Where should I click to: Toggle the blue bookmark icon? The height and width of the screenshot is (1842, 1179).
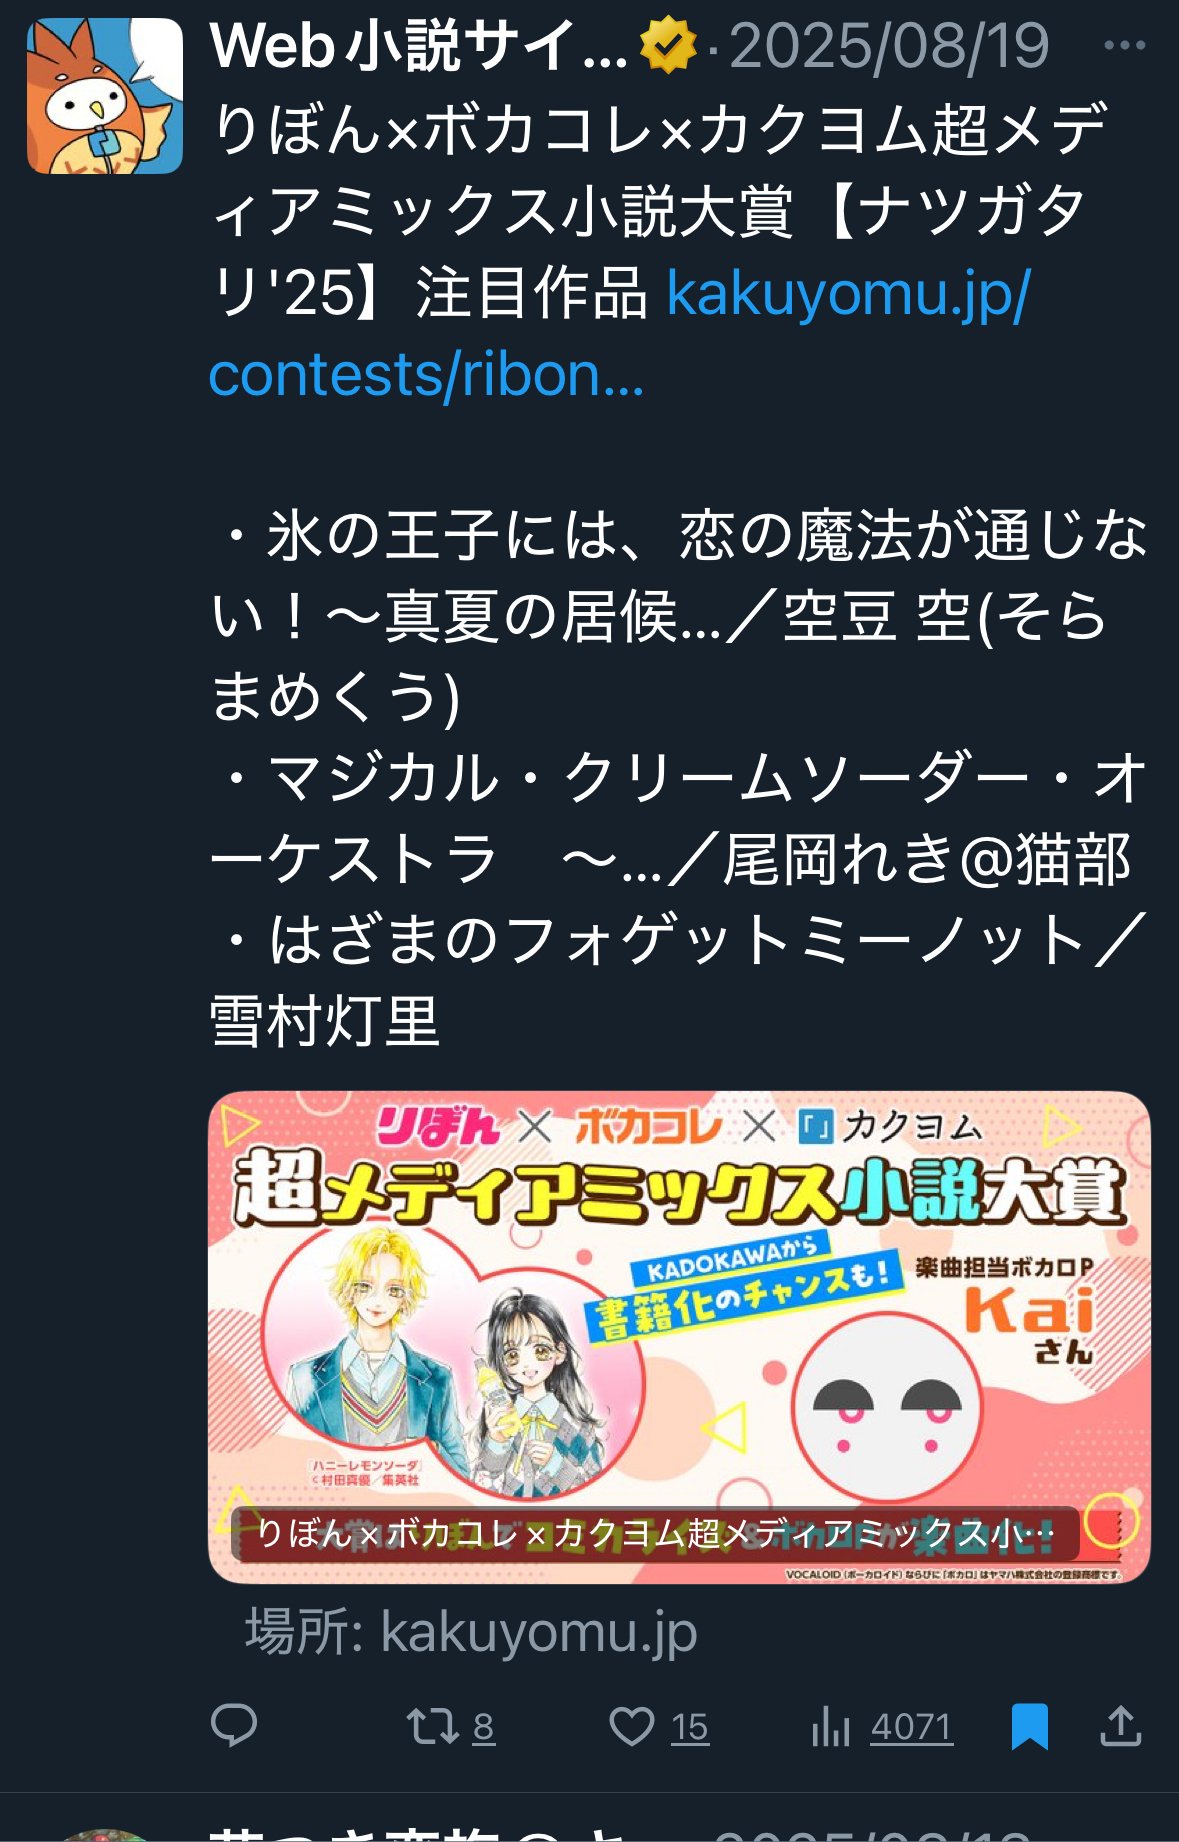click(x=1029, y=1726)
